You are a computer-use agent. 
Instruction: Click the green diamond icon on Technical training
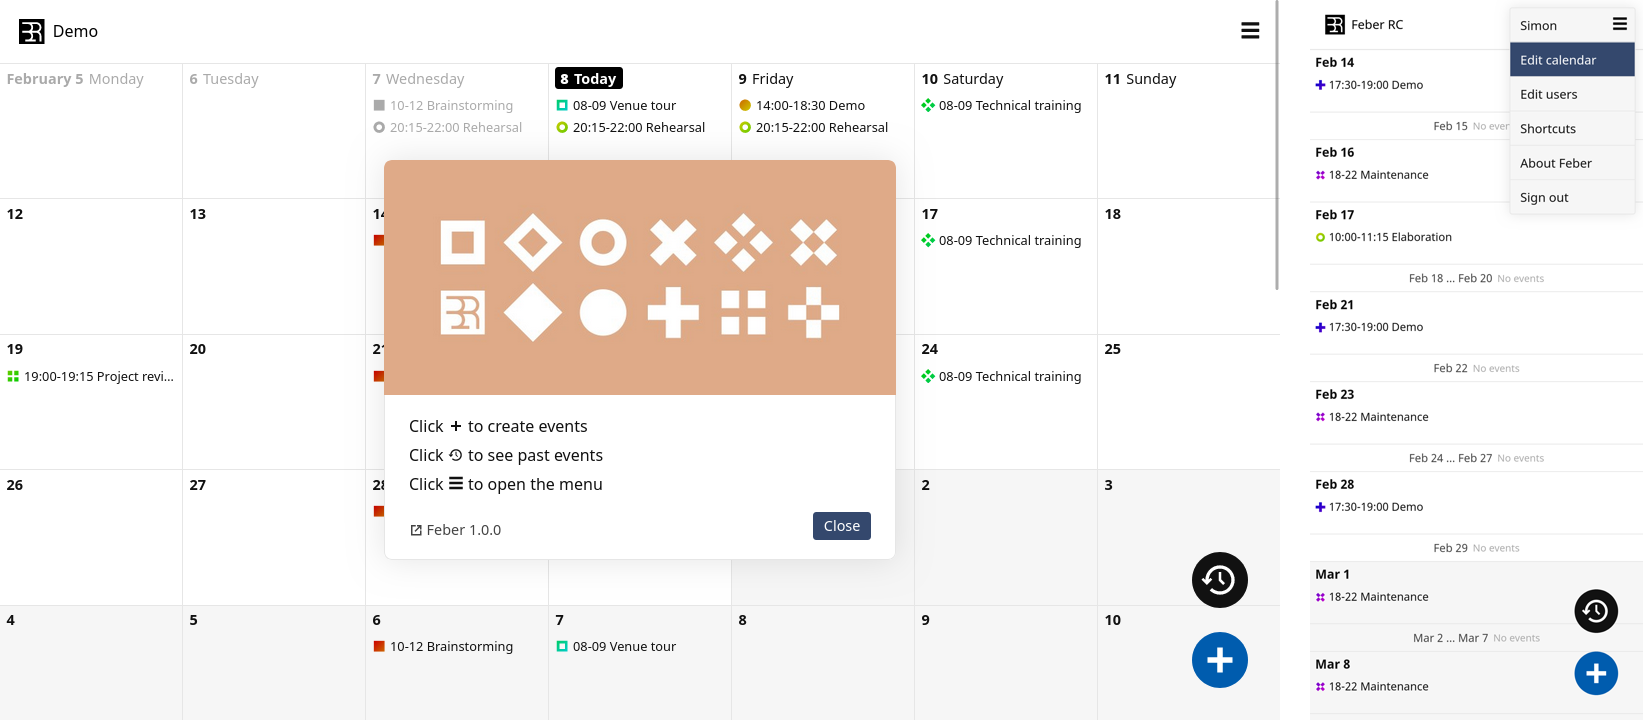coord(928,104)
